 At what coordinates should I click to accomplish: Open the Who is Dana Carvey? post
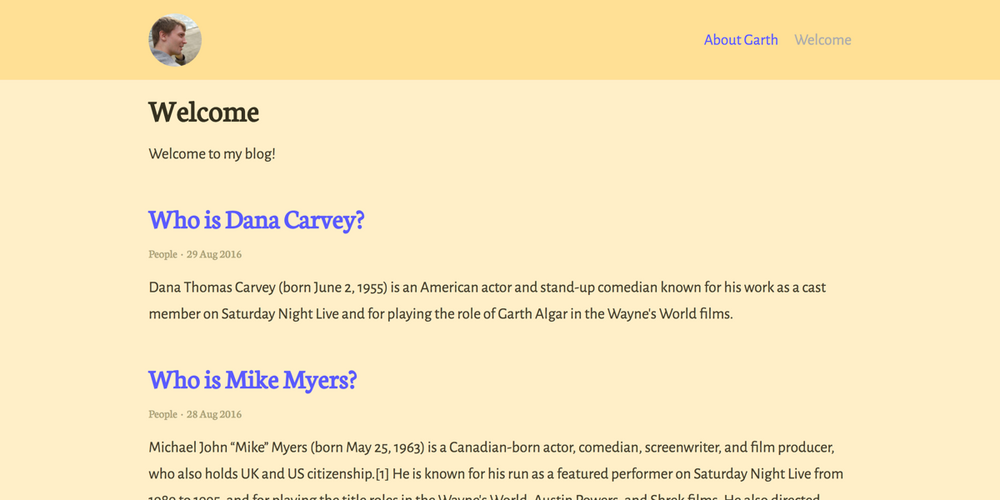click(256, 220)
